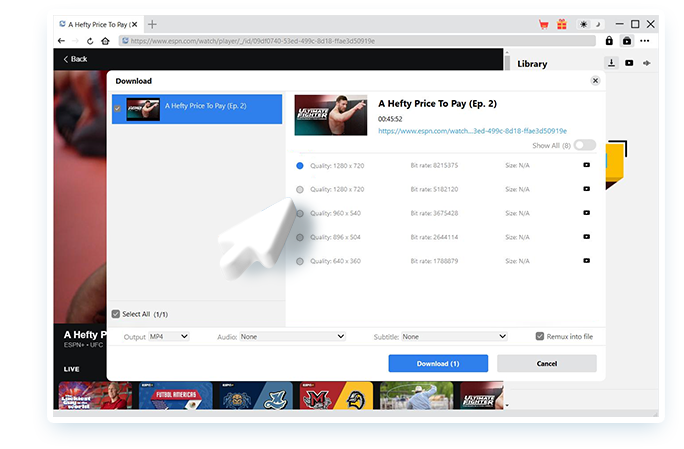Open the three-dots more menu
This screenshot has width=684, height=449.
645,41
